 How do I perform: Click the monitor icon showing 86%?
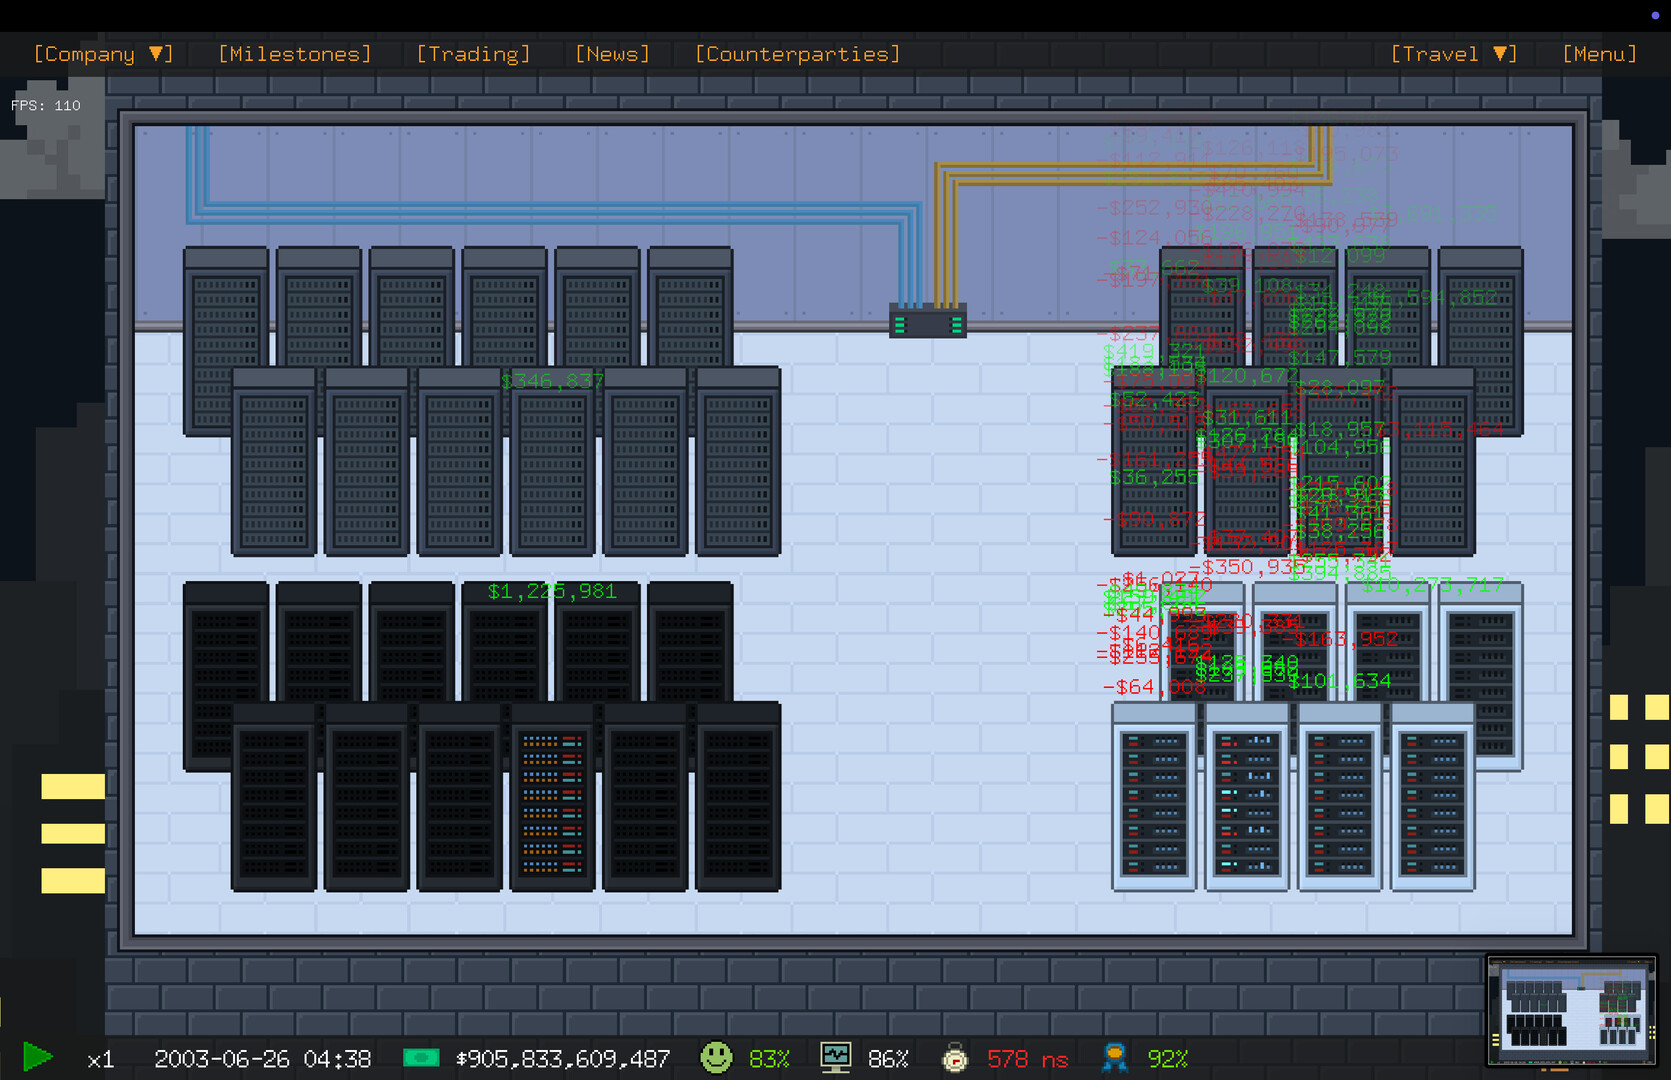click(837, 1057)
